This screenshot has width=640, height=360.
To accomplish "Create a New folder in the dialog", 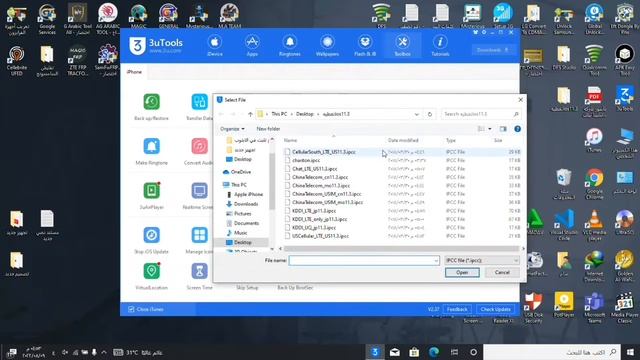I will [268, 129].
